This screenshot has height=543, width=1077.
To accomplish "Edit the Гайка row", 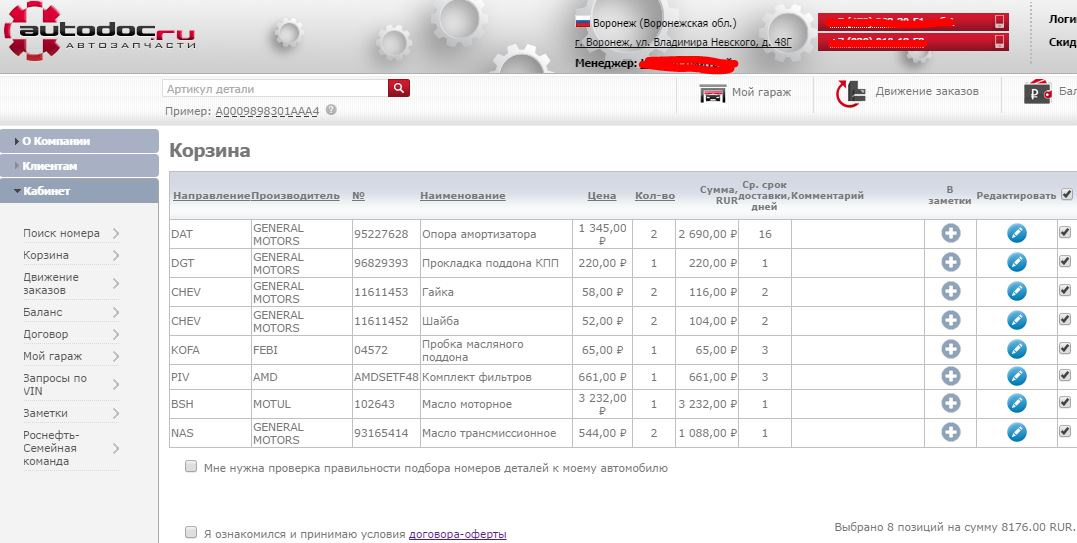I will pos(1017,291).
